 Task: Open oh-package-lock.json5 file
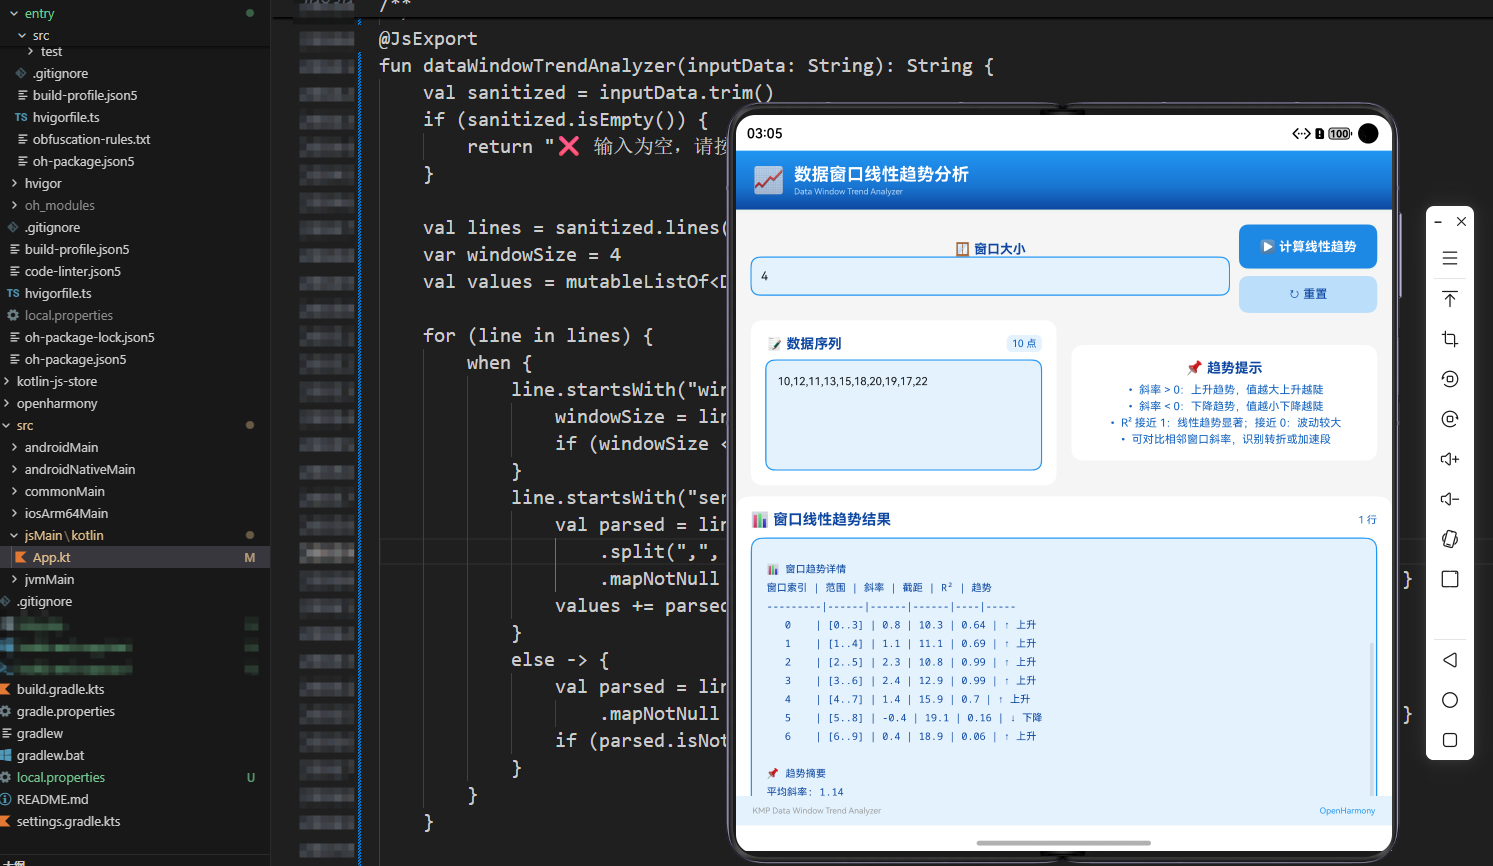coord(89,337)
